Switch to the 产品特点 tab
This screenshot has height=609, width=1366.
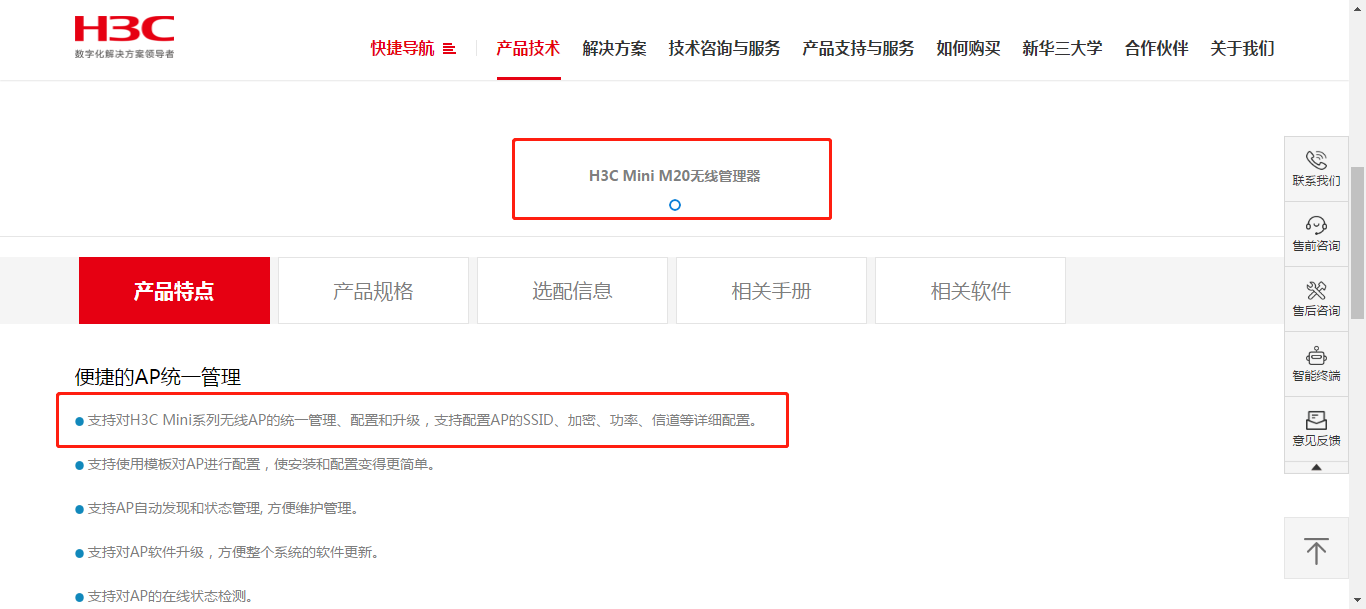tap(174, 291)
